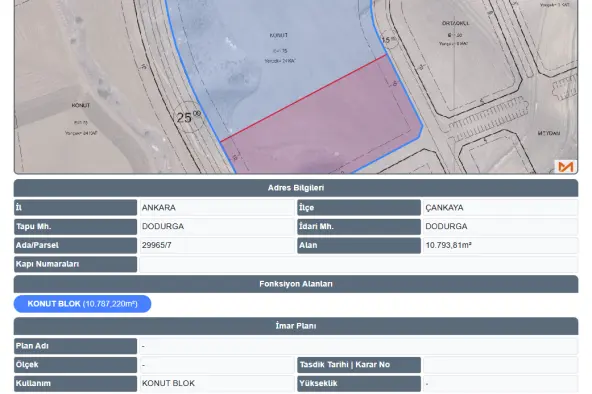The image size is (592, 394).
Task: Click the Adres Bilgileri section header
Action: pyautogui.click(x=296, y=188)
